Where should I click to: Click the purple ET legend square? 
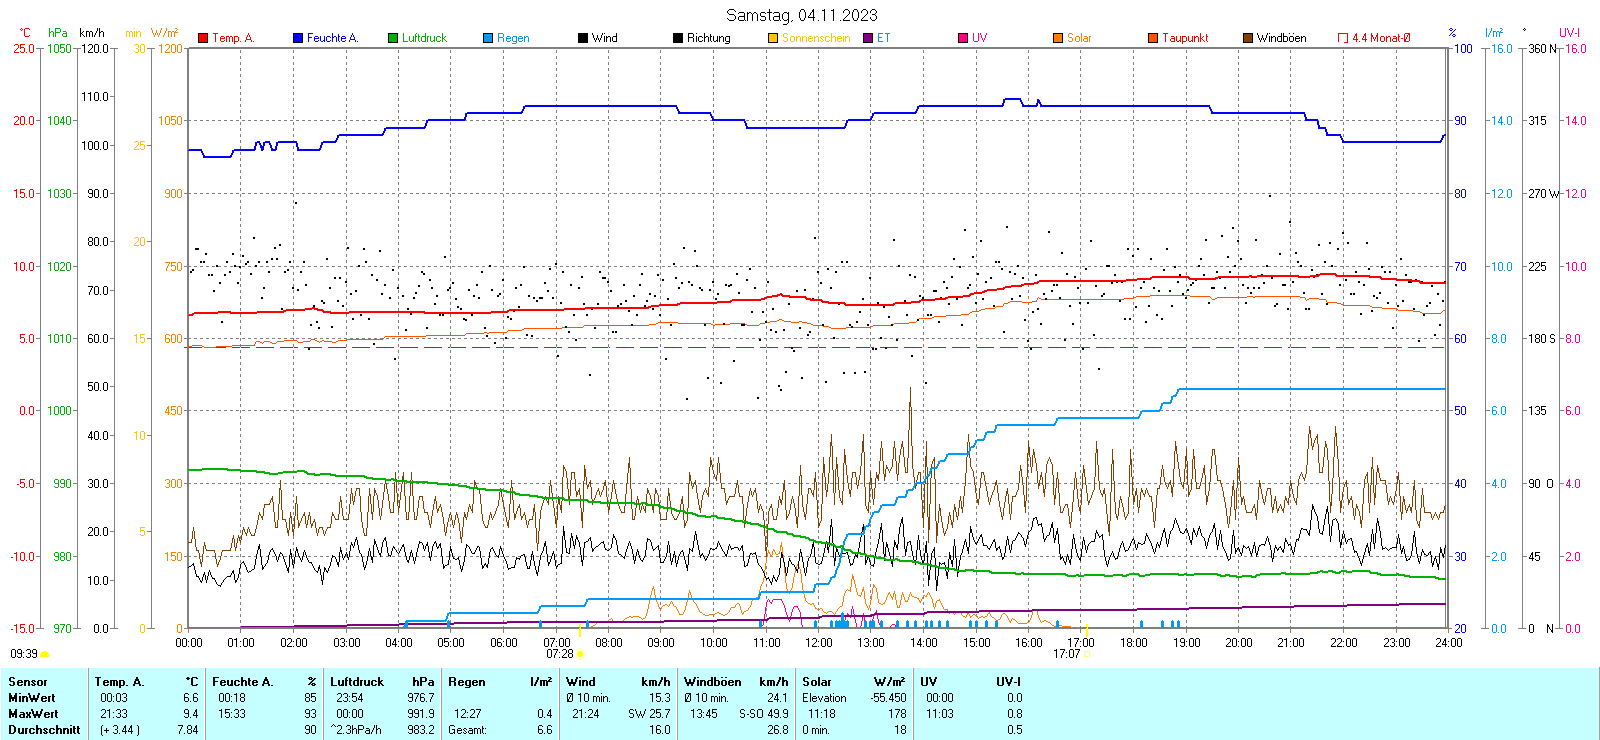point(868,38)
